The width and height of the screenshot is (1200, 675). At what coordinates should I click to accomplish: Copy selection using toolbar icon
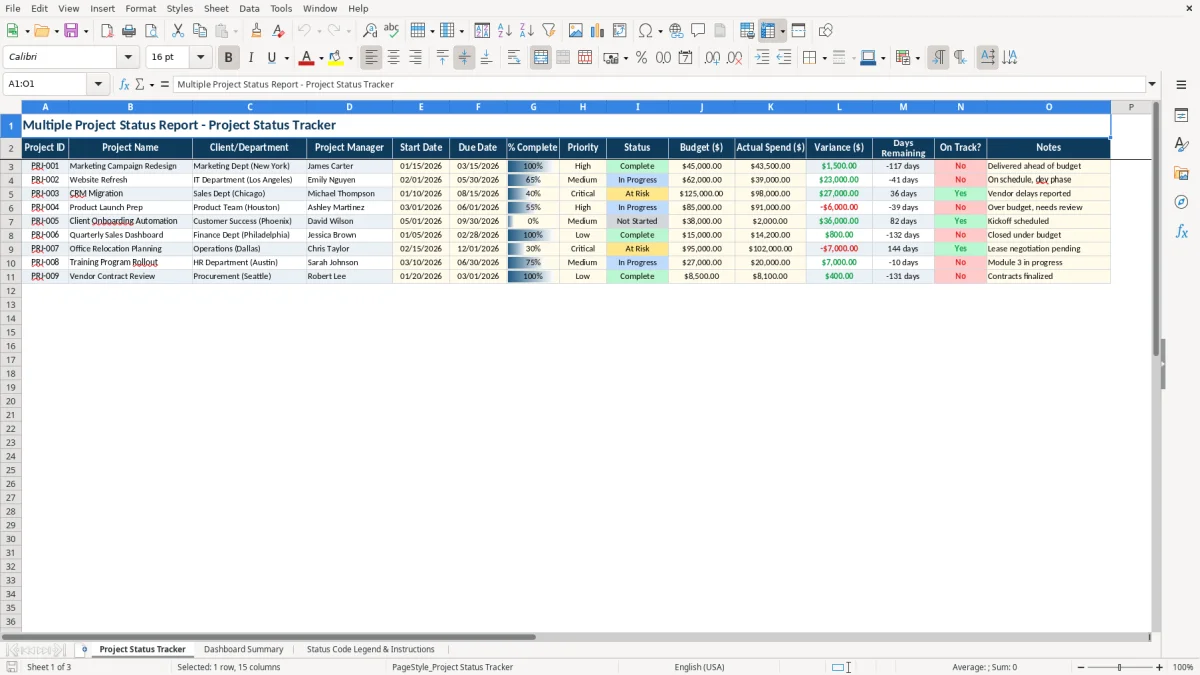[199, 31]
